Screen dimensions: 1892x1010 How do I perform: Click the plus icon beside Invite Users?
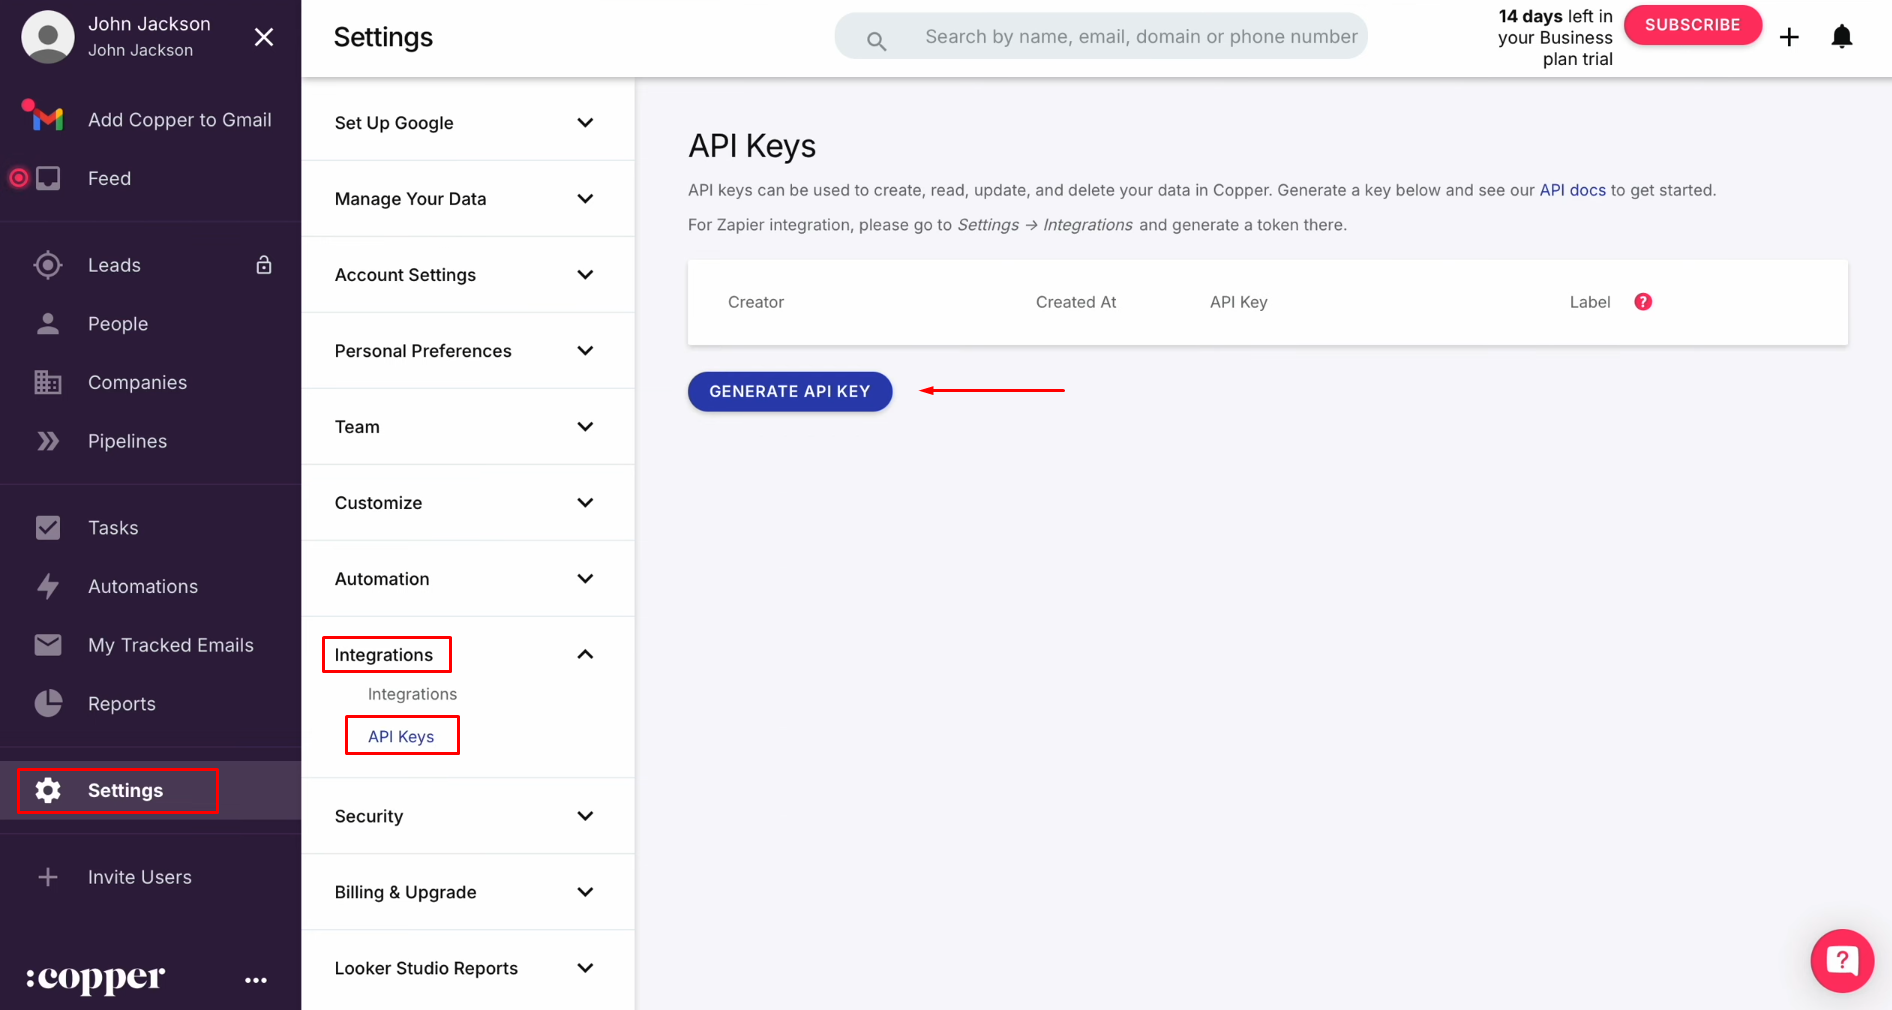pos(48,877)
